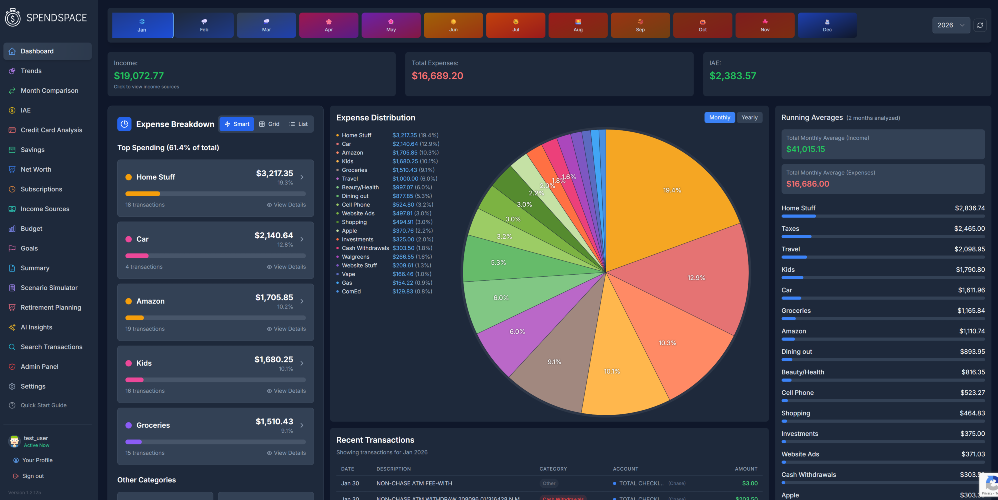Click the Goals flag icon in sidebar
998x500 pixels.
(x=12, y=248)
